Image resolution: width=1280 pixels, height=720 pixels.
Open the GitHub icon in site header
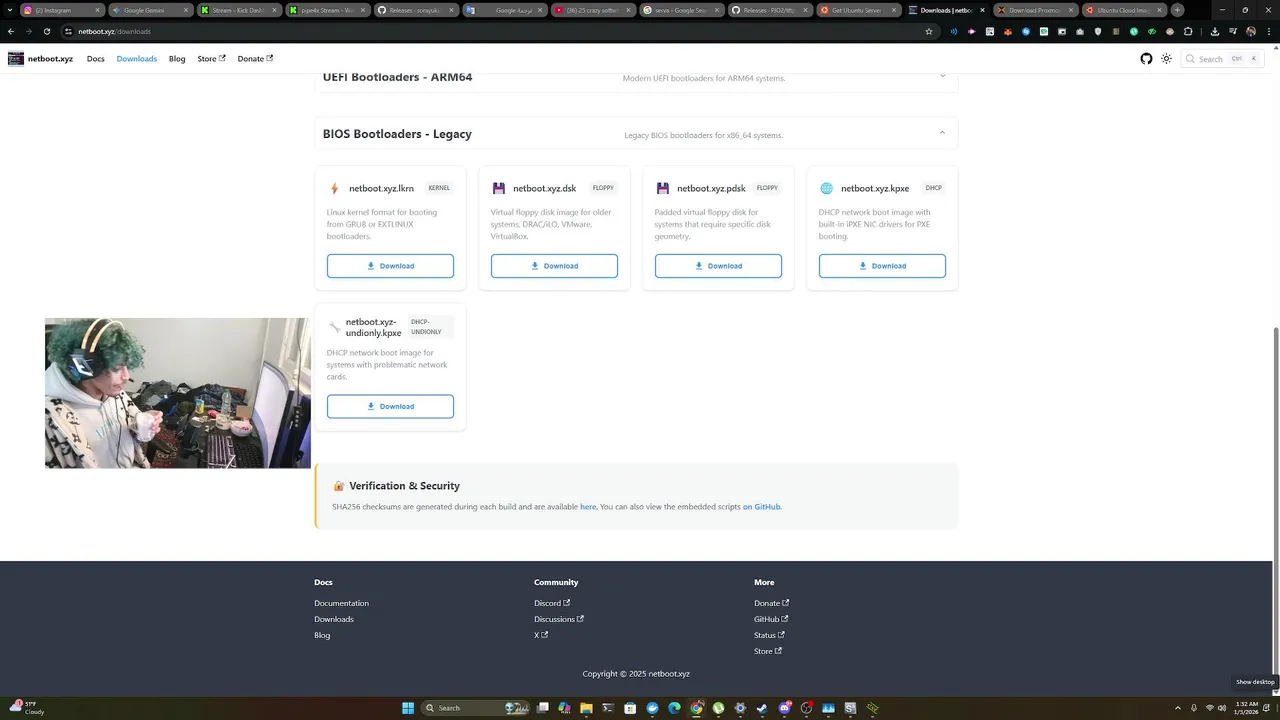(1146, 59)
